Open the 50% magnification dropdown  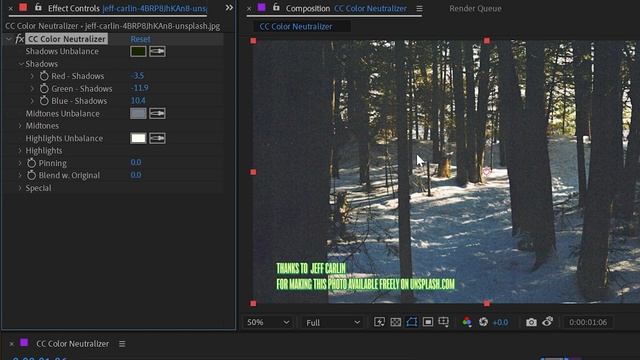click(268, 322)
